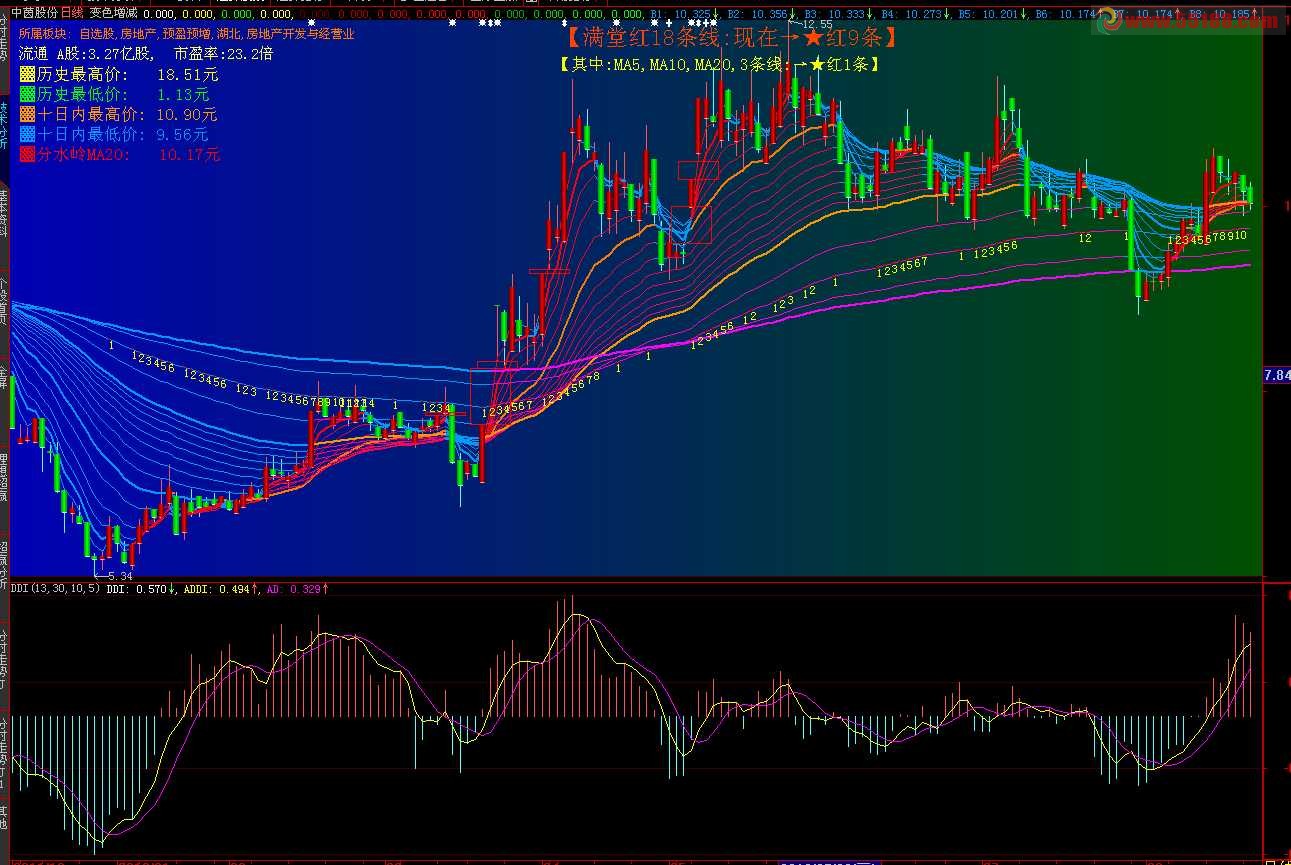
Task: Click the 5.34 lowest price label
Action: pyautogui.click(x=120, y=576)
